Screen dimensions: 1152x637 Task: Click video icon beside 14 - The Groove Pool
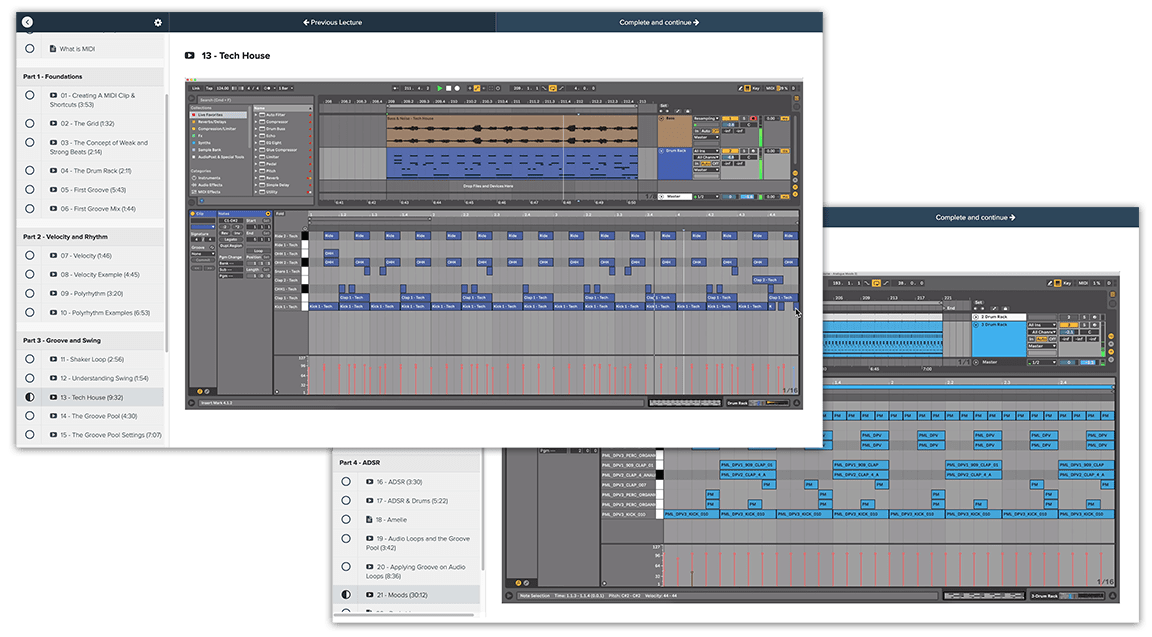(x=54, y=416)
